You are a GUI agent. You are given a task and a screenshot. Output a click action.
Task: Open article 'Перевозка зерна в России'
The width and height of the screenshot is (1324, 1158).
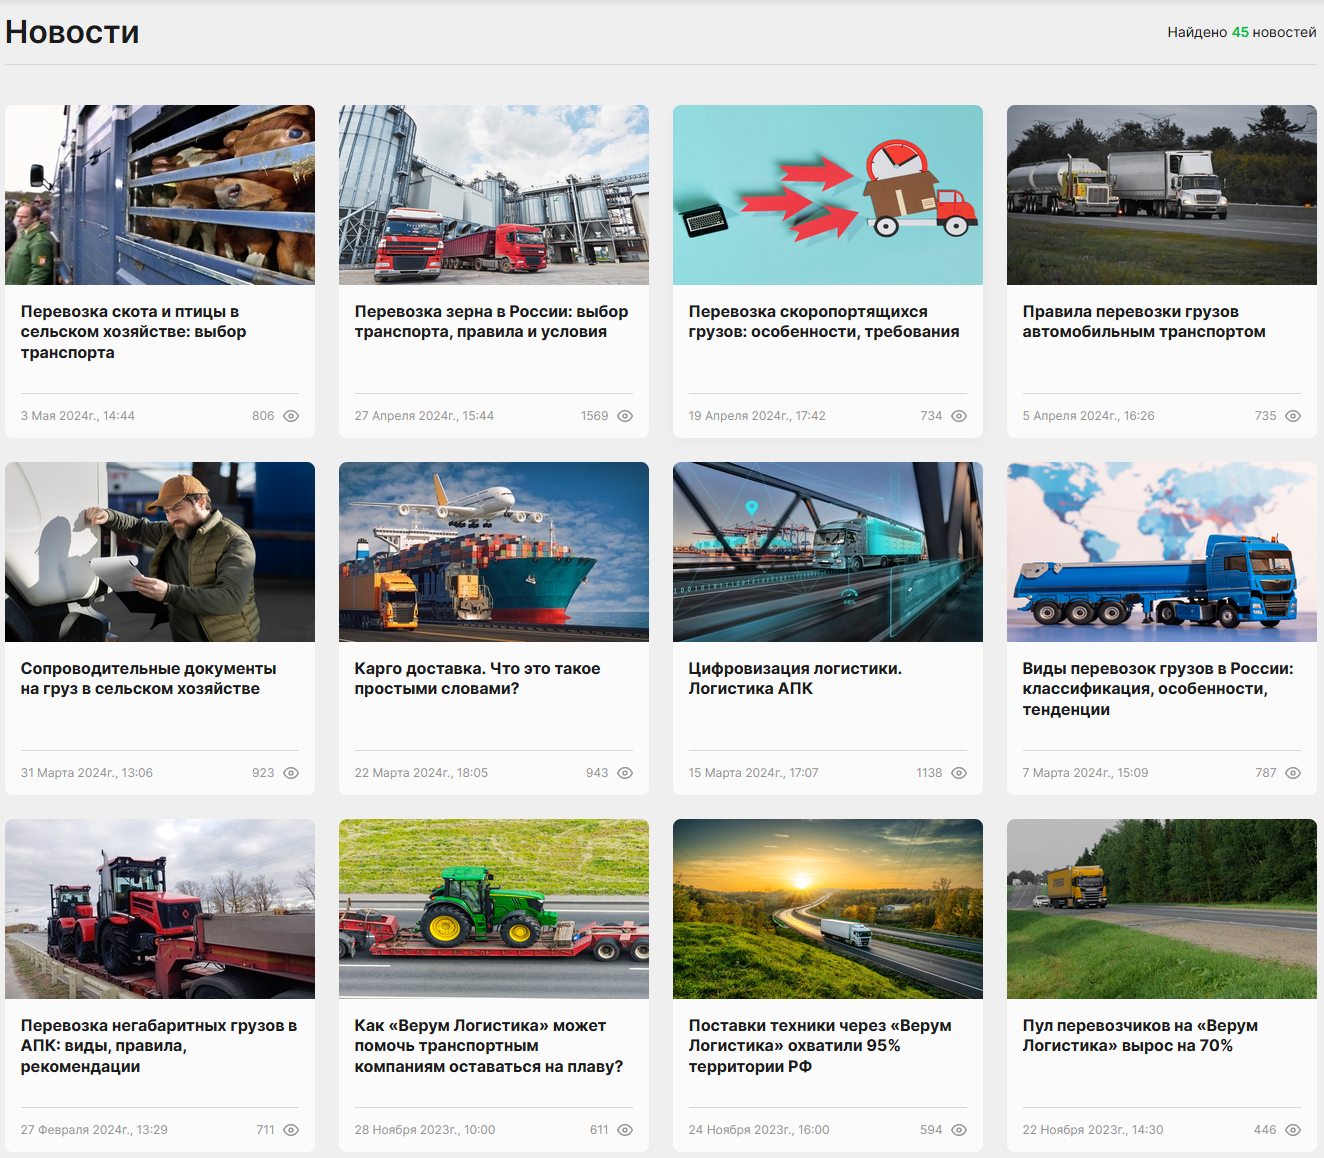492,322
